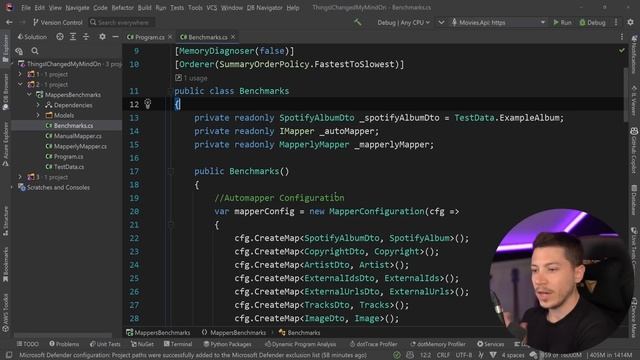Click the Run button

pyautogui.click(x=562, y=22)
